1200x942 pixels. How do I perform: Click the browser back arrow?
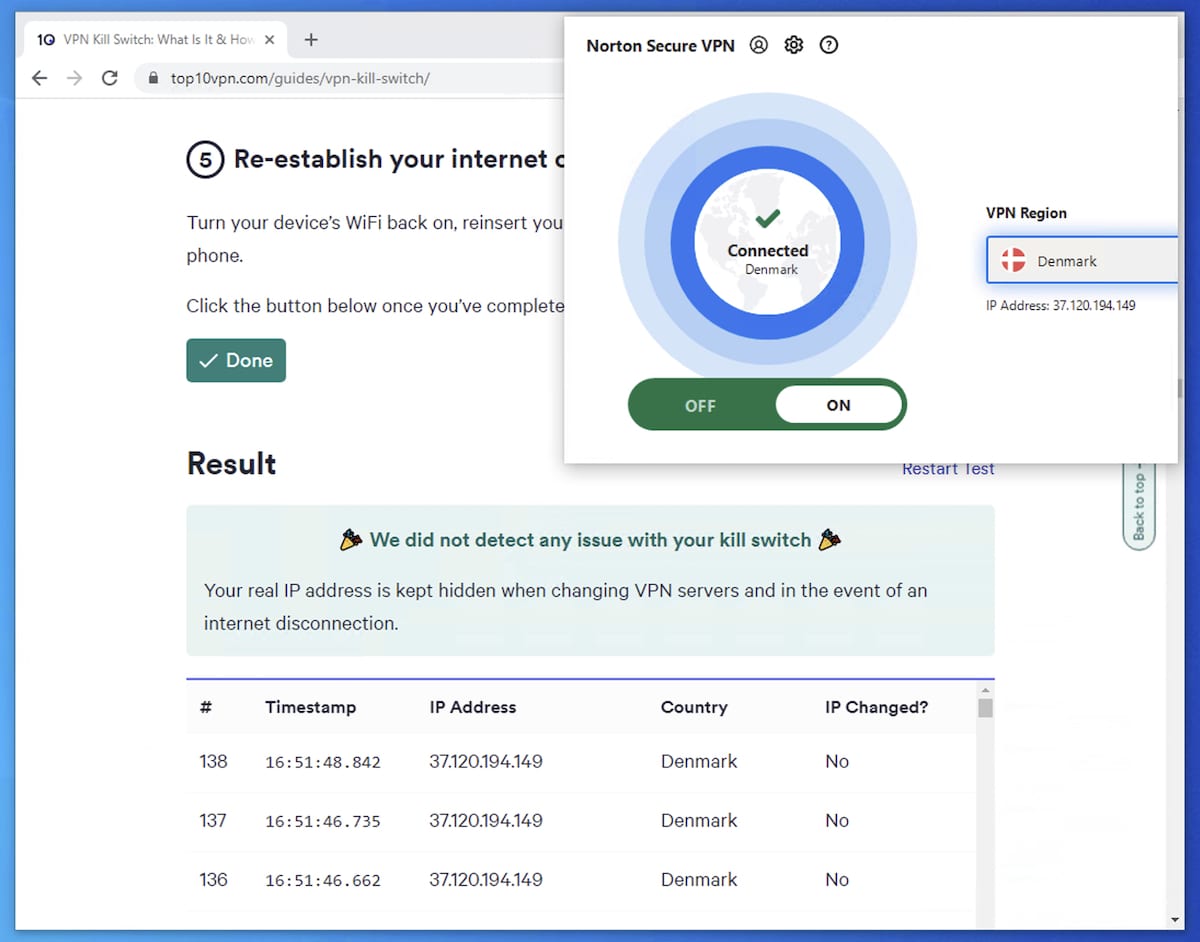39,77
